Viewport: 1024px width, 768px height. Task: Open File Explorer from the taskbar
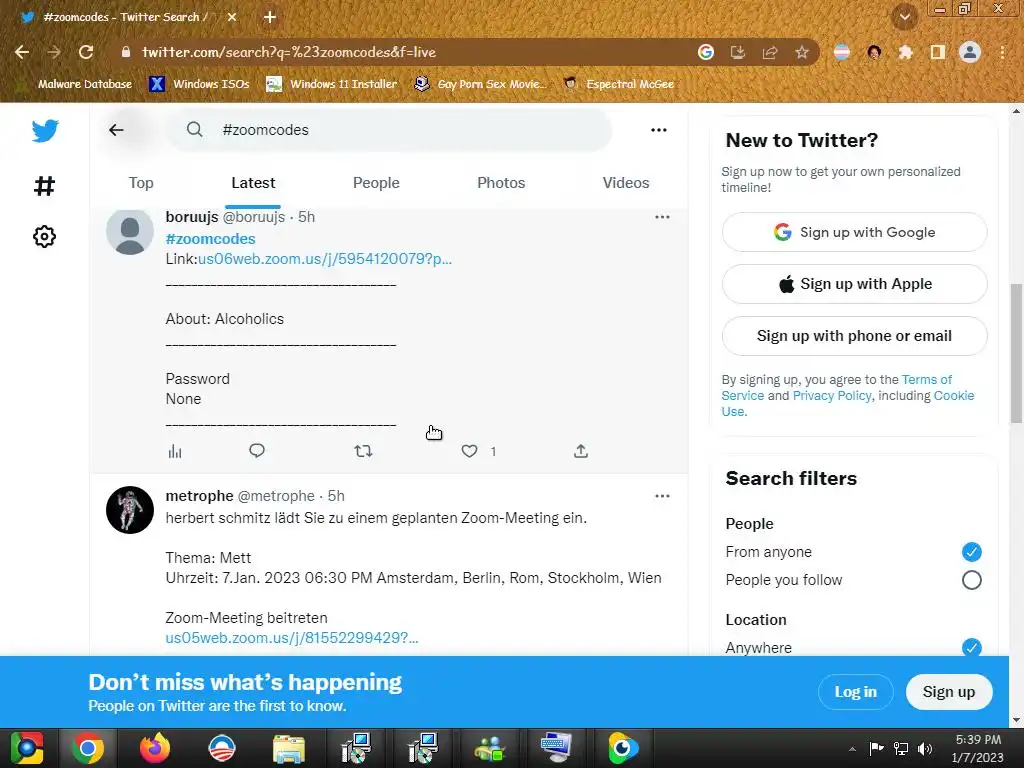[289, 748]
